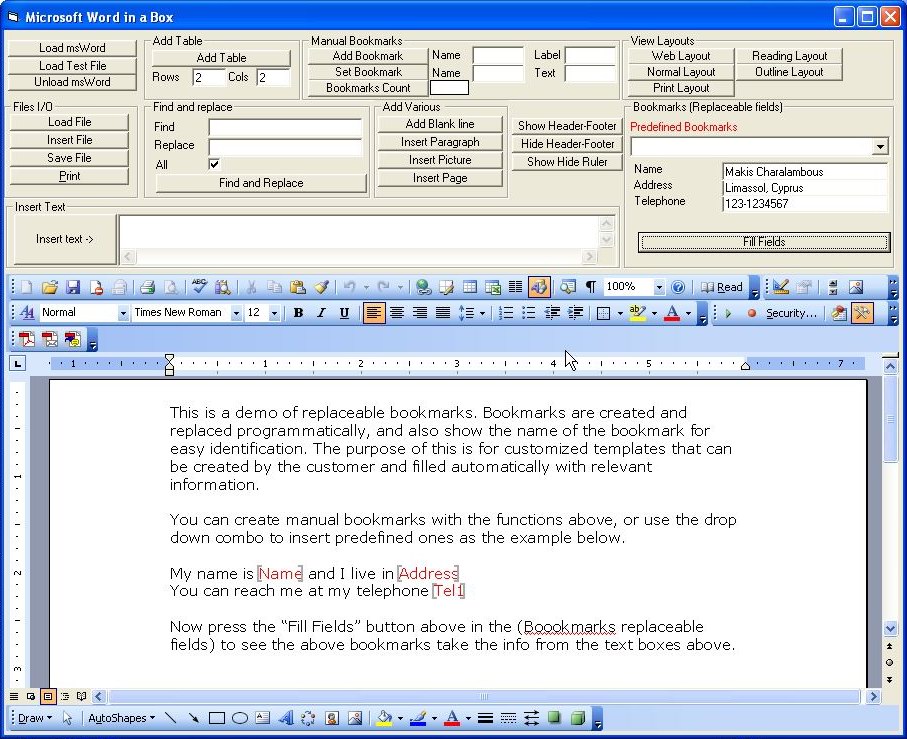Choose the Oval shape drawing tool
This screenshot has width=907, height=739.
click(x=240, y=718)
